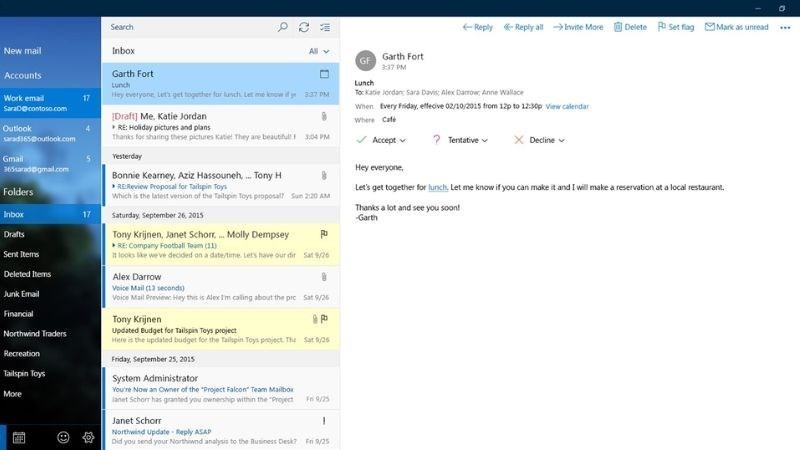
Task: Open Janet Schorr Northwind Update message
Action: [x=220, y=430]
